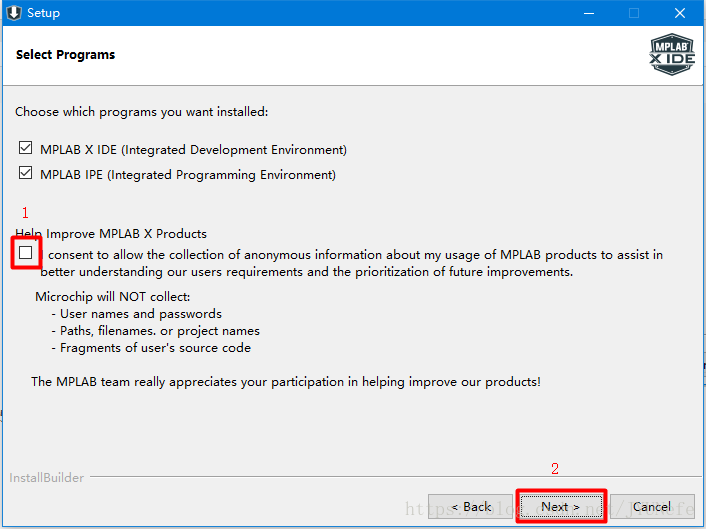706x529 pixels.
Task: Uncheck the MPLAB X IDE checkbox
Action: pyautogui.click(x=25, y=149)
